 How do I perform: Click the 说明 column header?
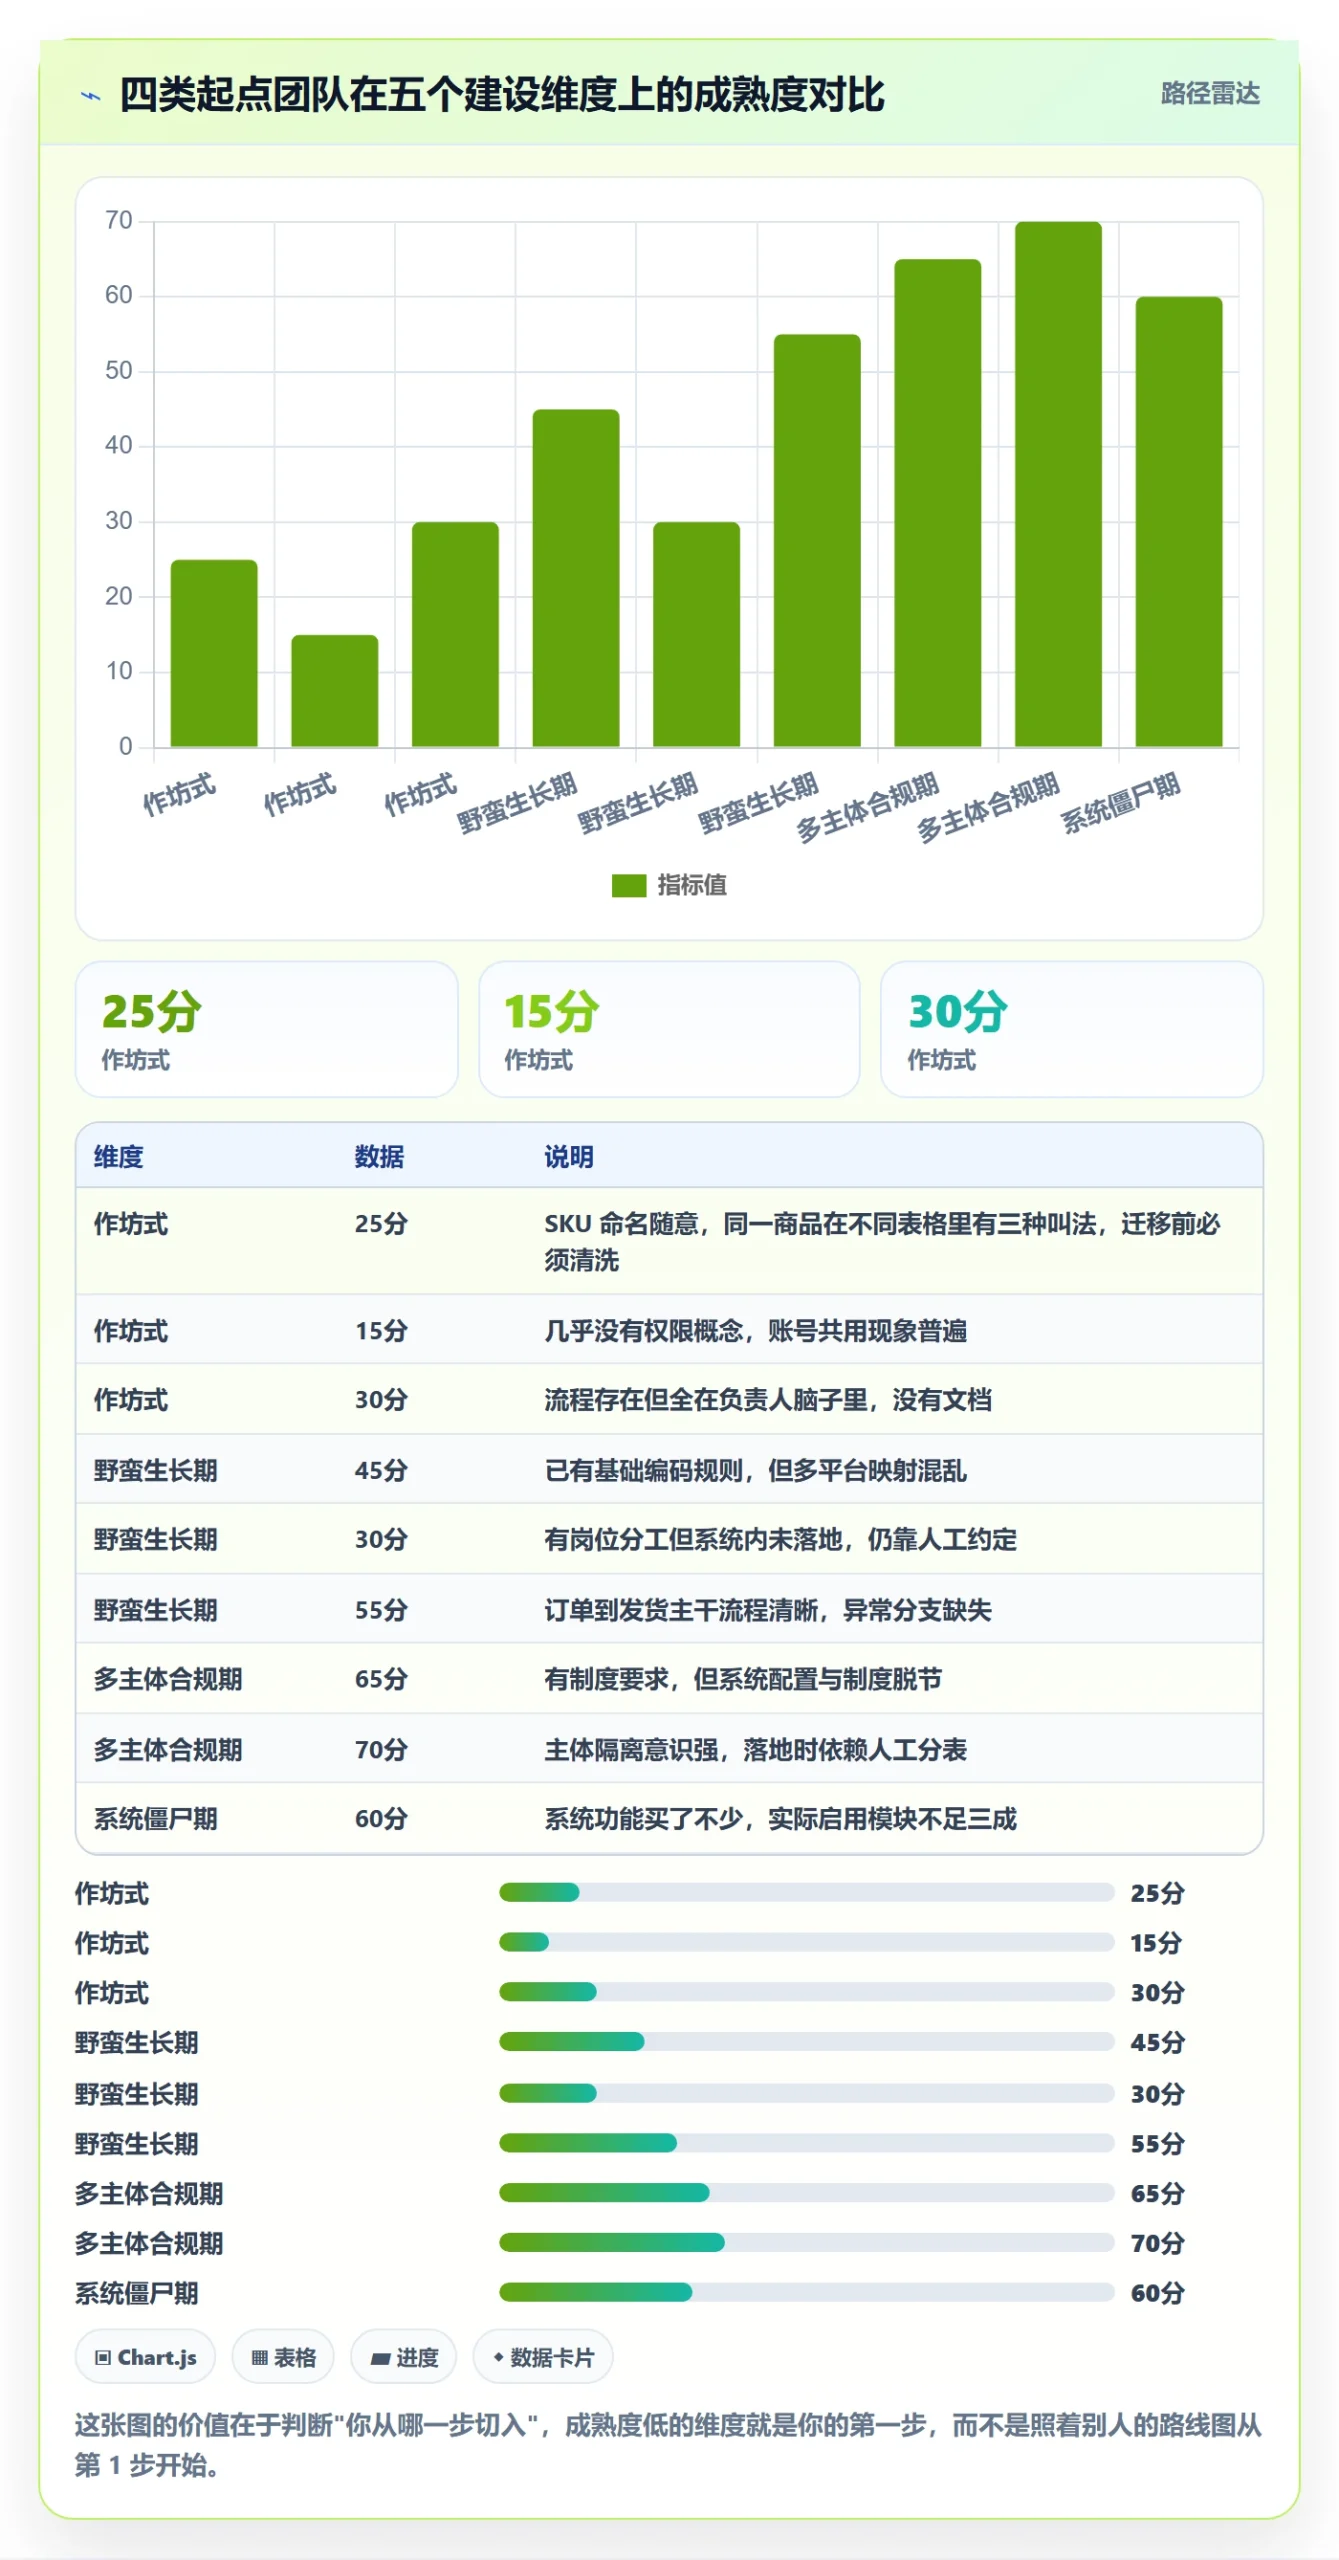[x=569, y=1157]
